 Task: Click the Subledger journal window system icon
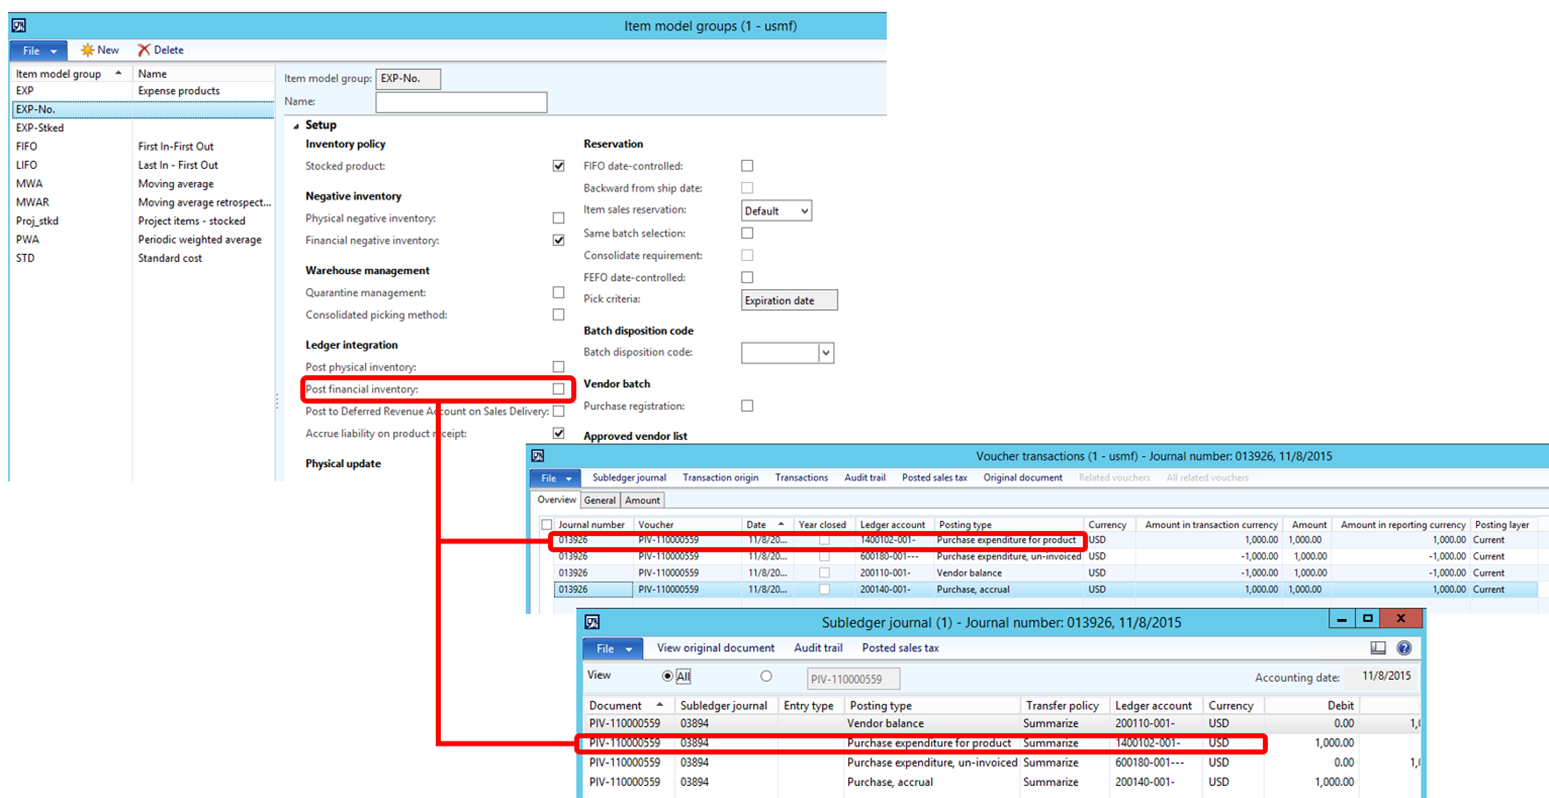click(x=591, y=622)
